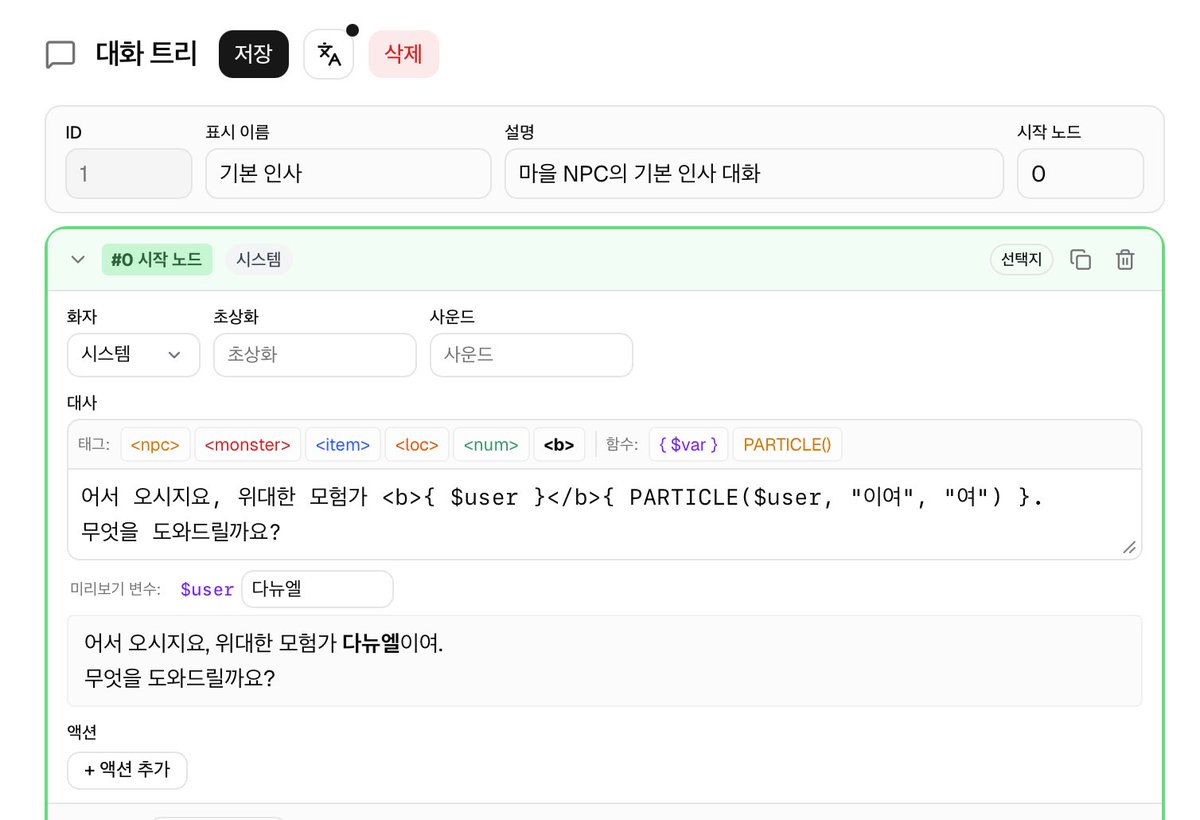The height and width of the screenshot is (820, 1200).
Task: Click the purple $user variable label
Action: point(207,590)
